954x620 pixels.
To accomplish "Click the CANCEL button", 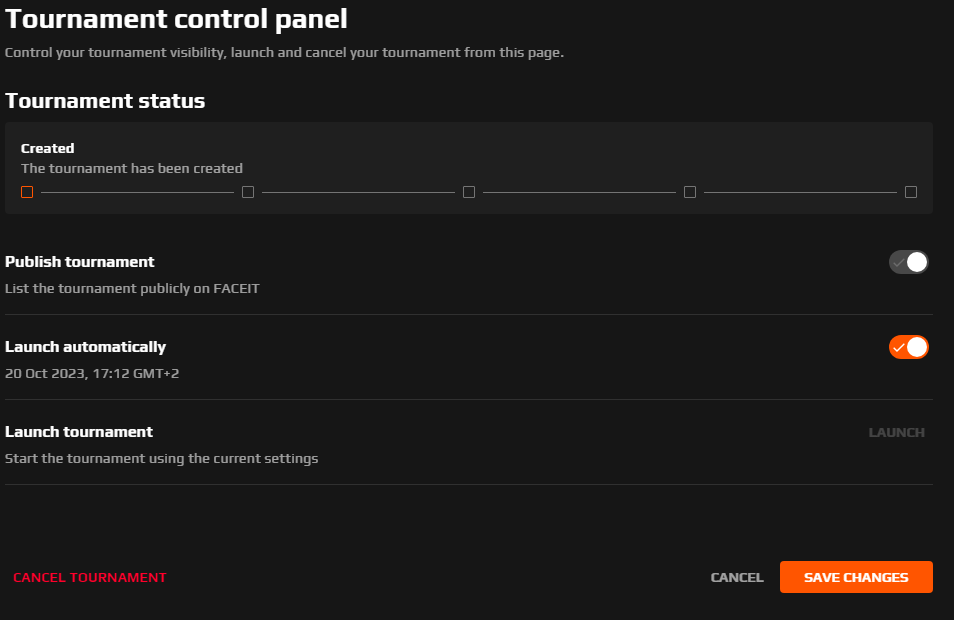I will pos(737,577).
